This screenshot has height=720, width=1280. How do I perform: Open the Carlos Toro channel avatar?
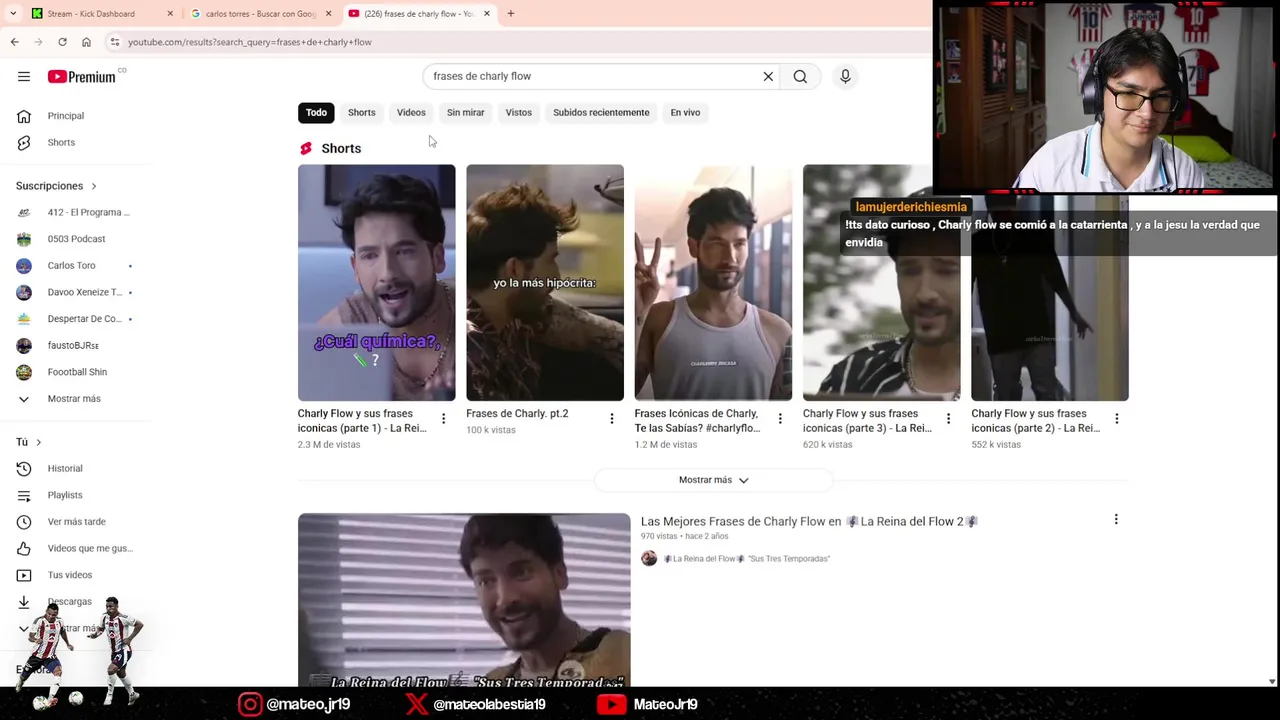(x=24, y=265)
